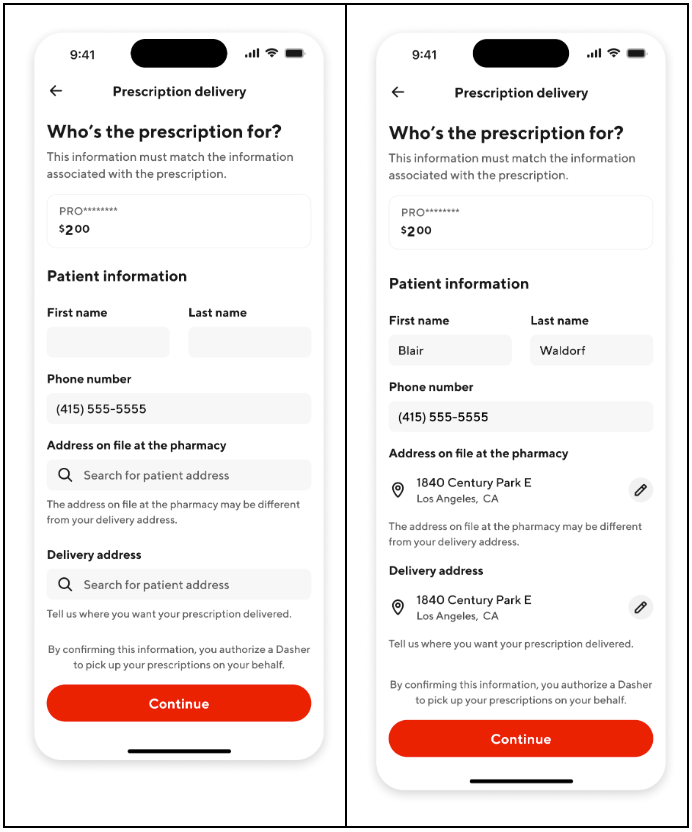Open the PRO prescription card on left screen
692x832 pixels.
click(x=179, y=221)
